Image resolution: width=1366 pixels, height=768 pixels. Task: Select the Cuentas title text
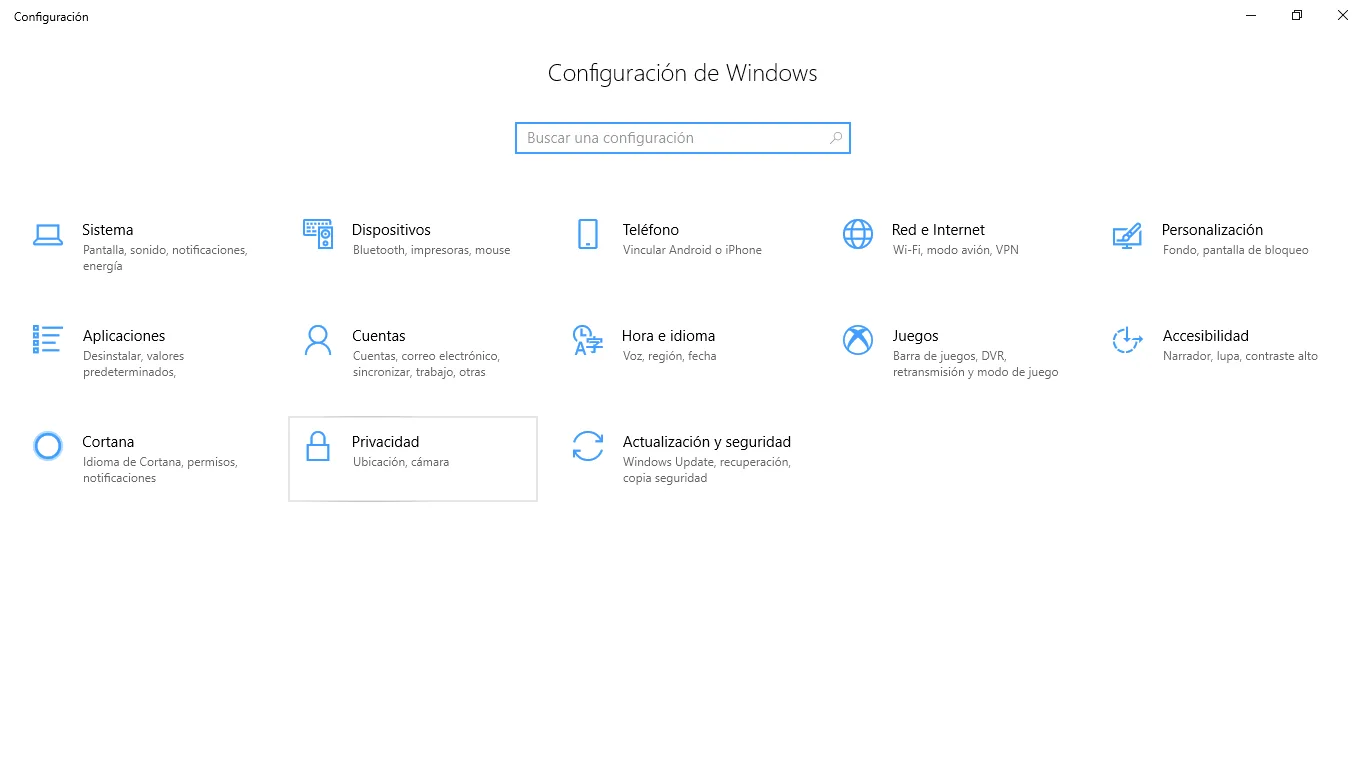[379, 336]
